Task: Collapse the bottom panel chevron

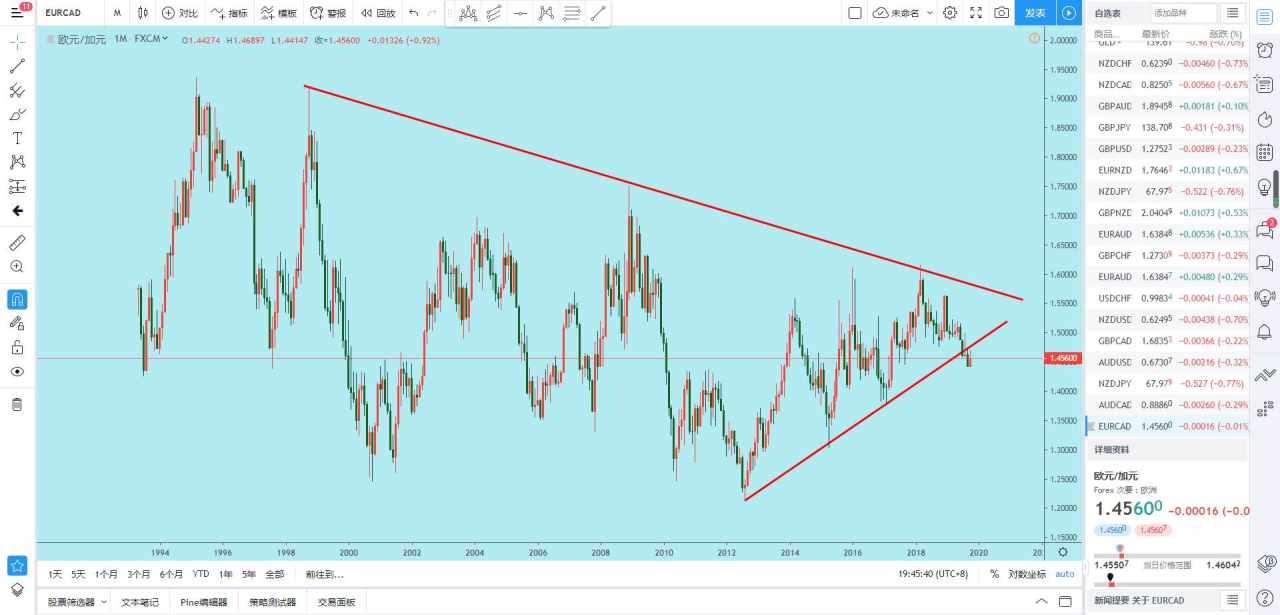Action: tap(1041, 601)
